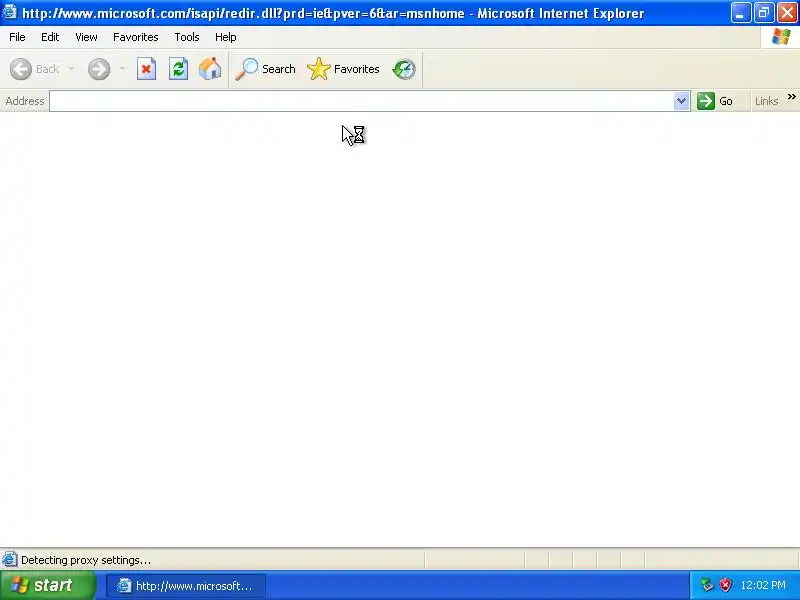
Task: Stop page loading with red X icon
Action: 146,69
